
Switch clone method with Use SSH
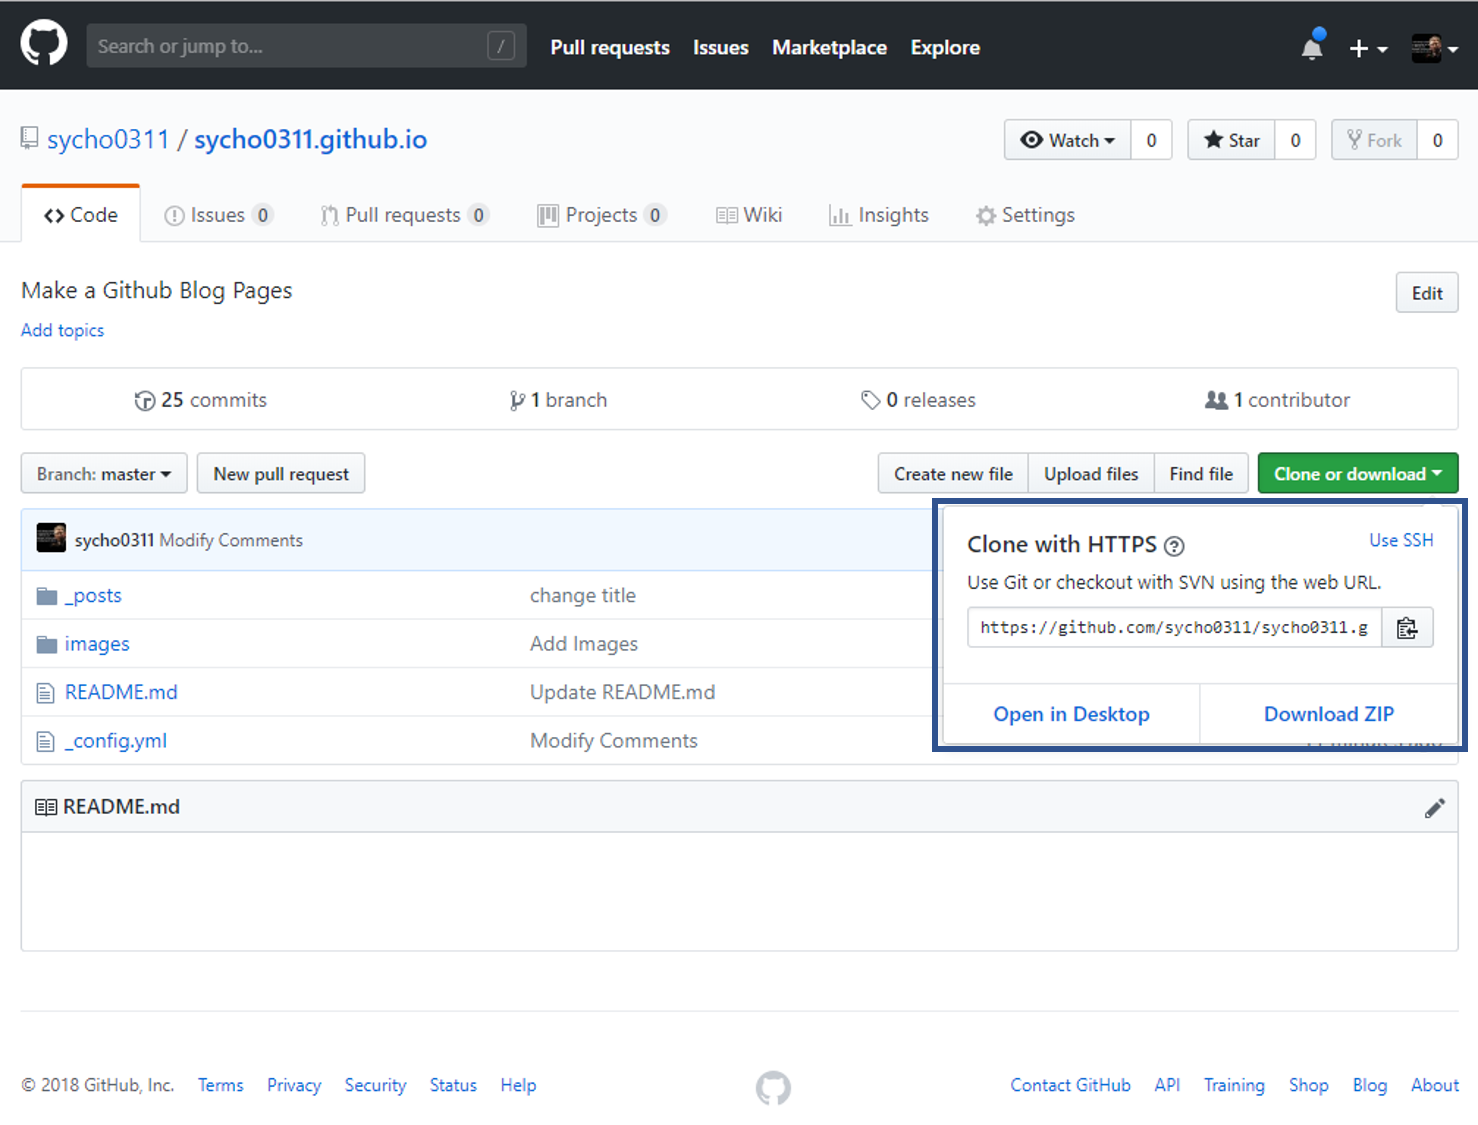(x=1401, y=540)
